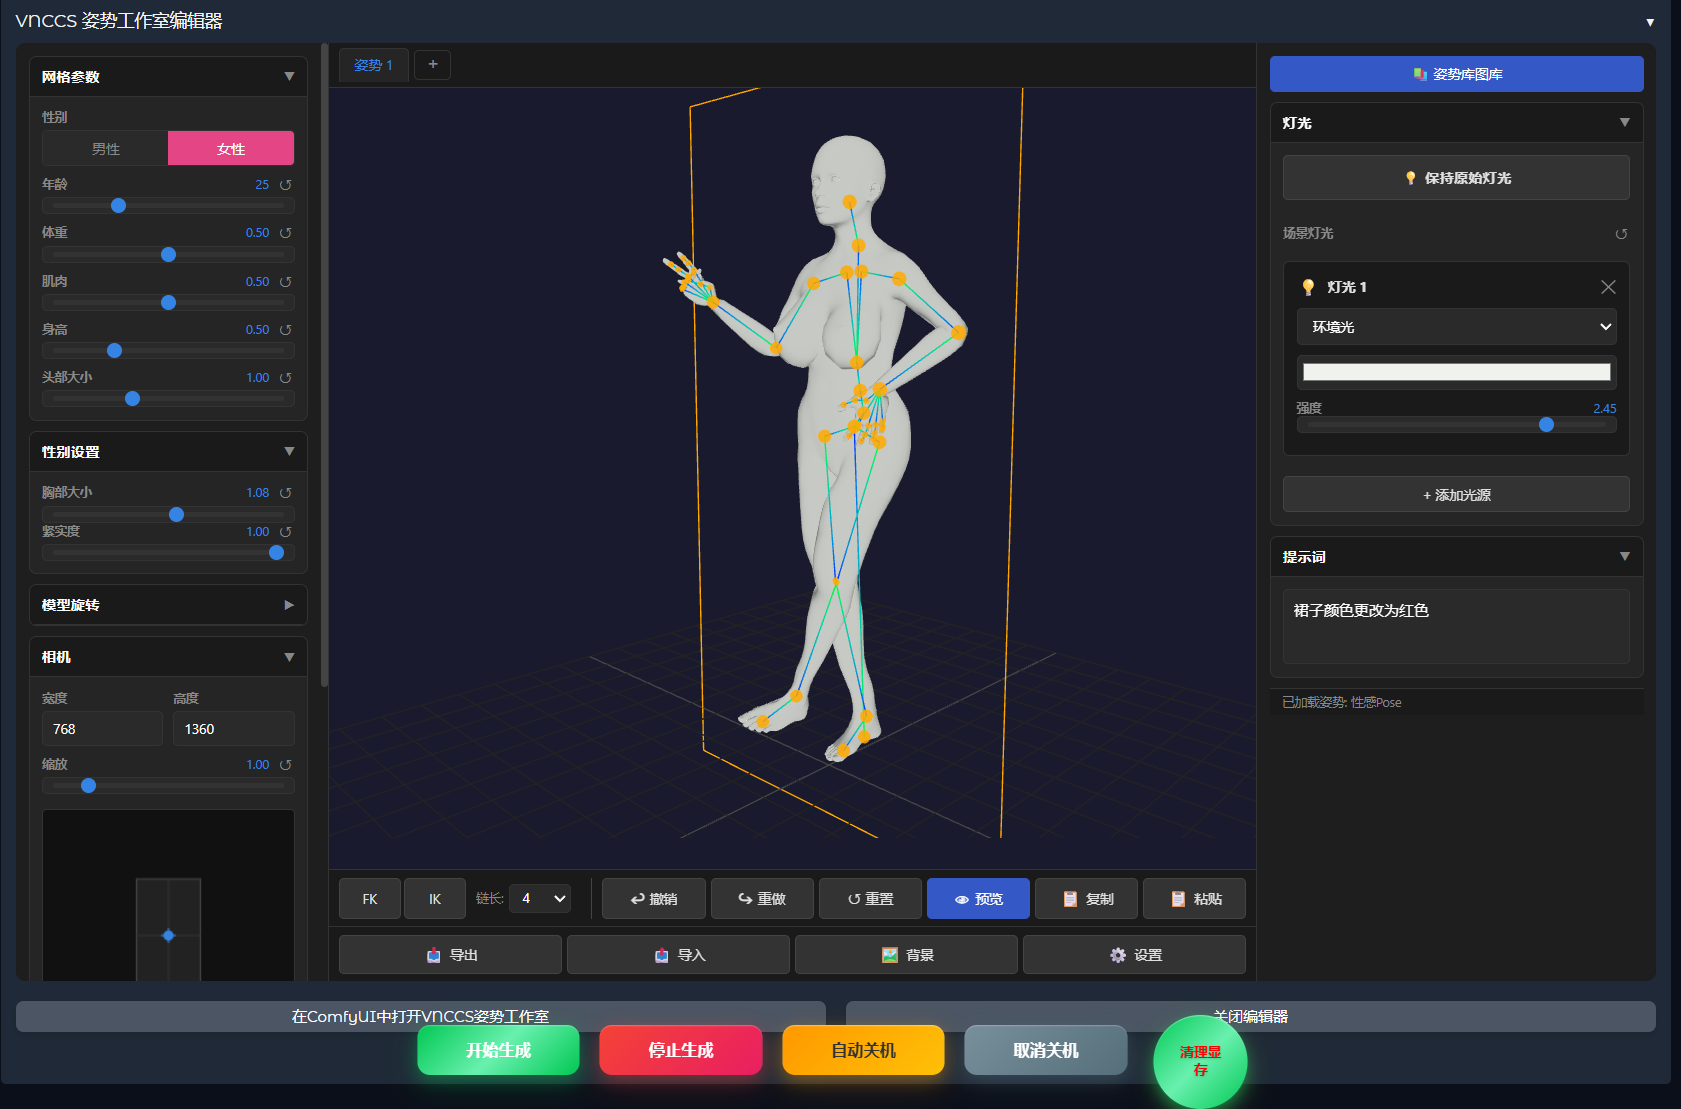Switch to IK mode
The image size is (1681, 1109).
pos(435,899)
